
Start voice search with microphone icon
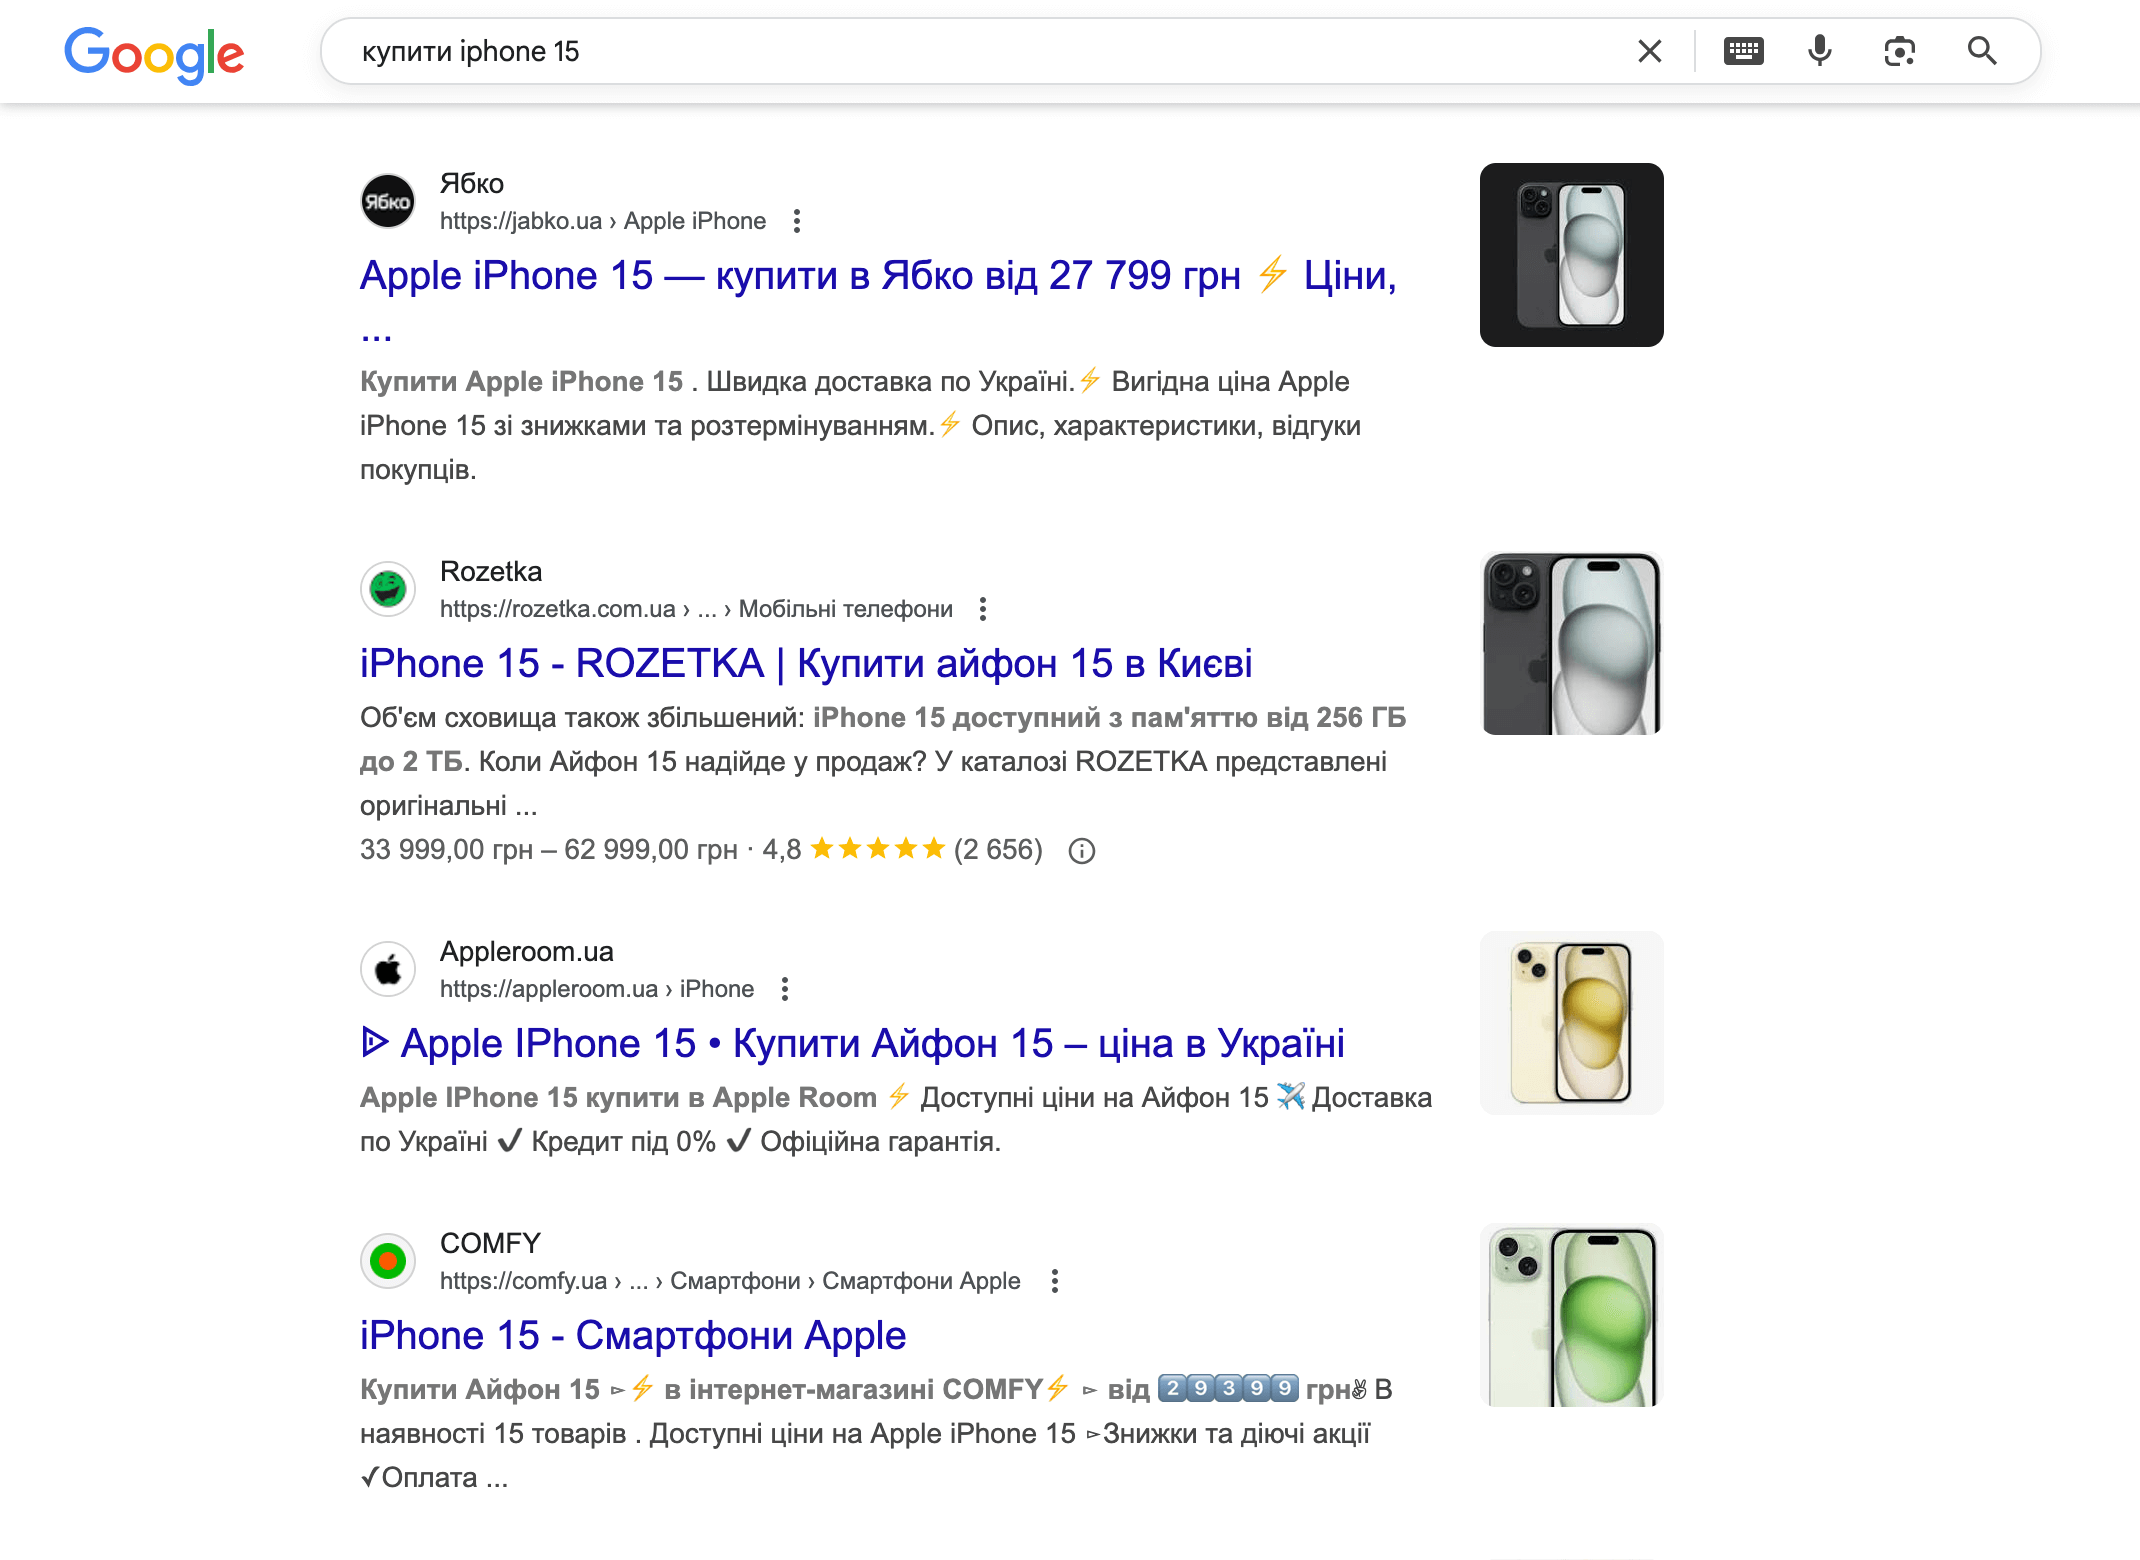1820,51
